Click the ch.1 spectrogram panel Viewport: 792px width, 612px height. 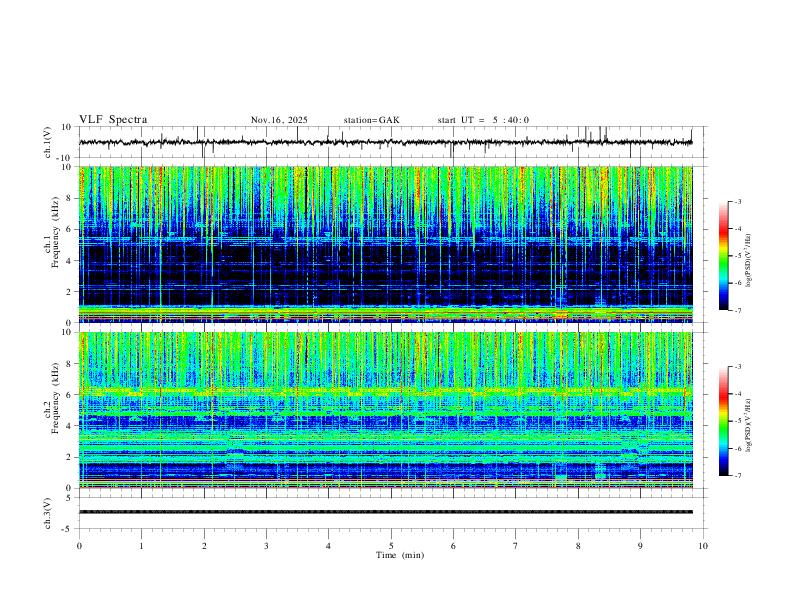coord(385,244)
